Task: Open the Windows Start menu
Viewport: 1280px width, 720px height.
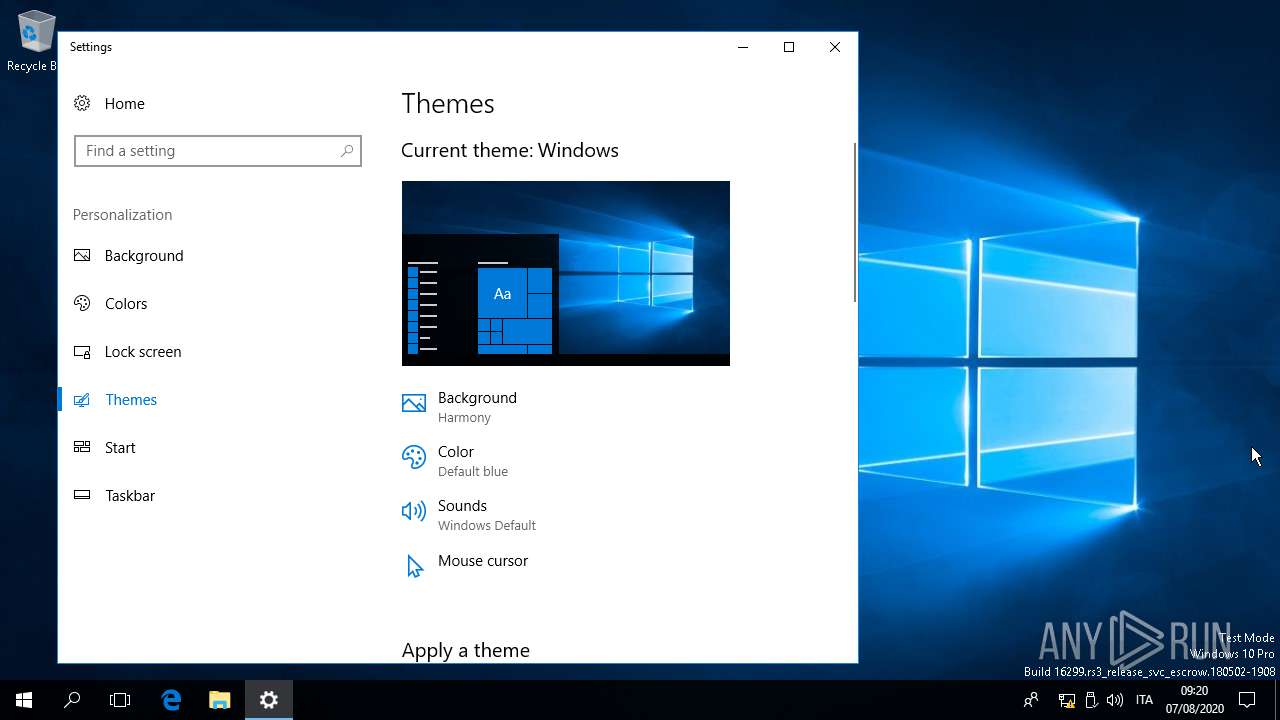Action: pos(24,700)
